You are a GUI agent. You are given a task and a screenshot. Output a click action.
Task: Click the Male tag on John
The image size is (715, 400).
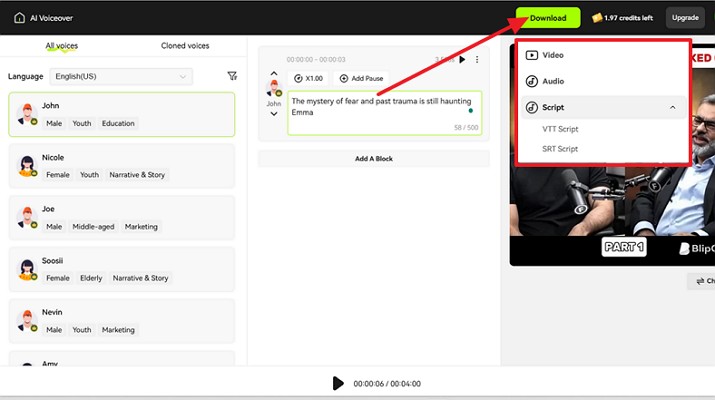[x=54, y=123]
